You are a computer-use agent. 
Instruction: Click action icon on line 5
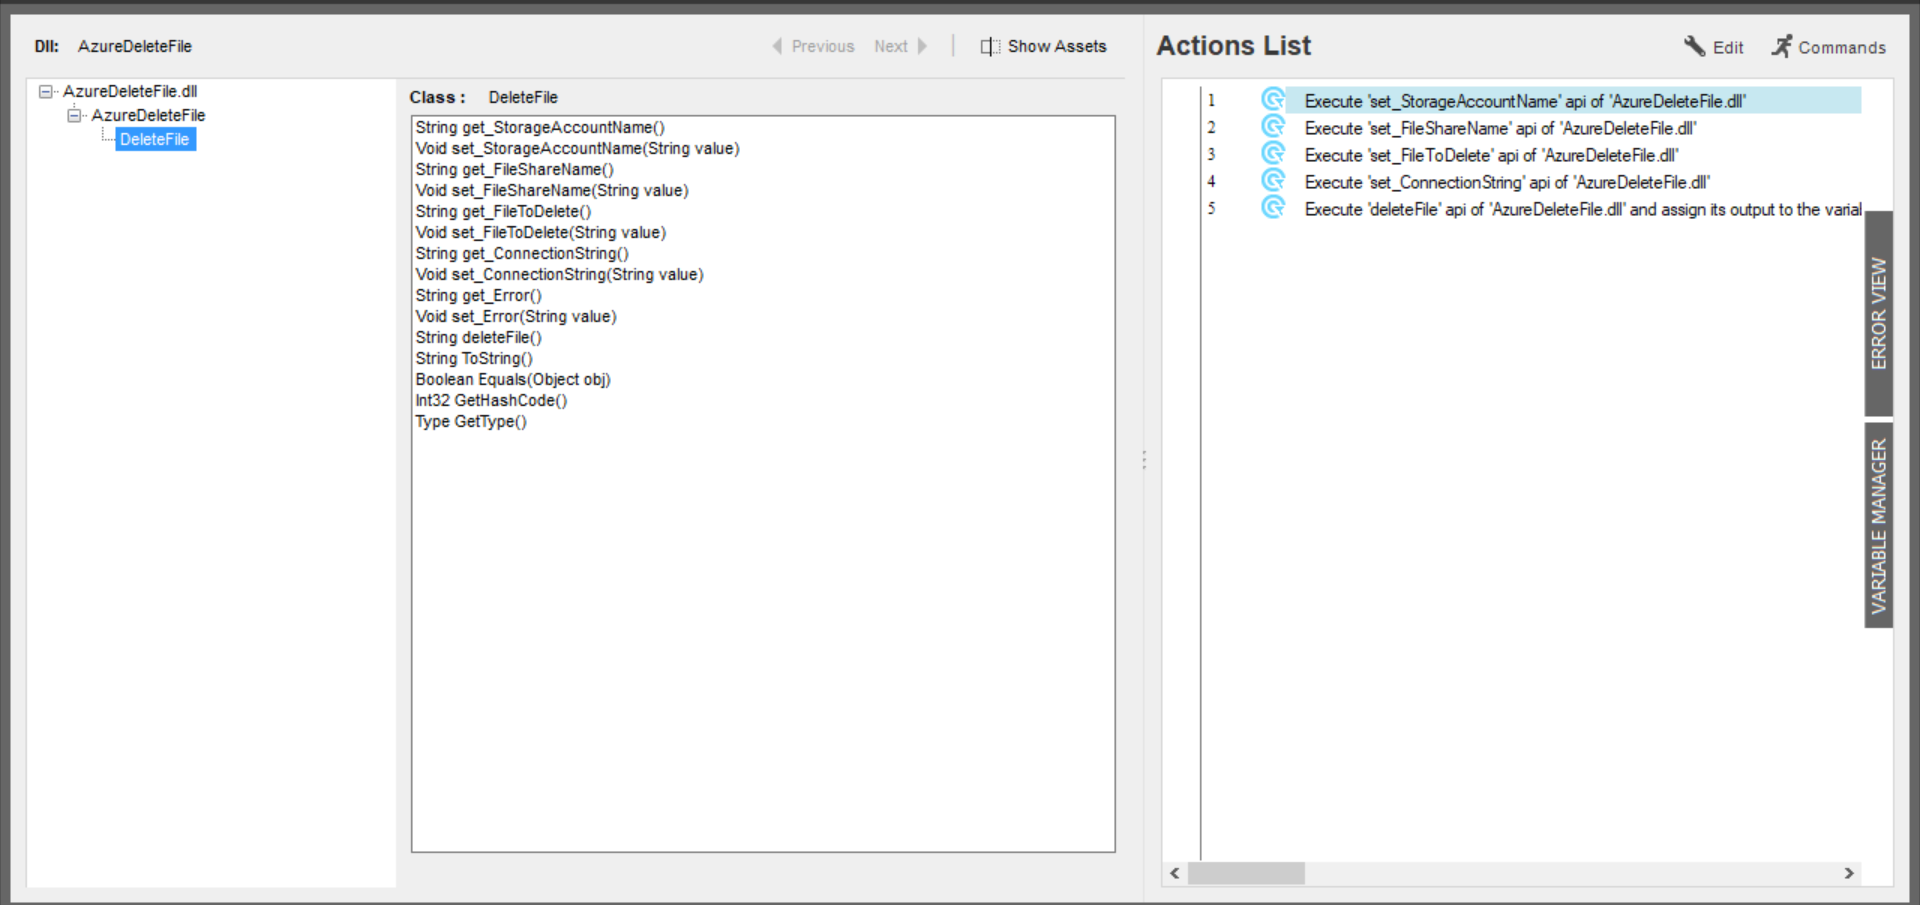click(x=1273, y=208)
